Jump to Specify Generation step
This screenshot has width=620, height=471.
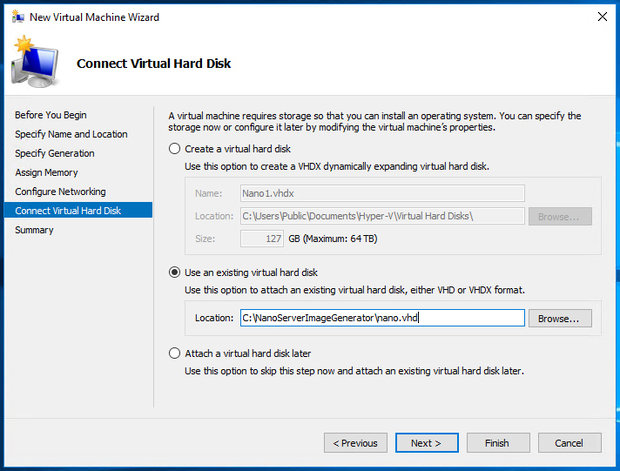(x=55, y=153)
